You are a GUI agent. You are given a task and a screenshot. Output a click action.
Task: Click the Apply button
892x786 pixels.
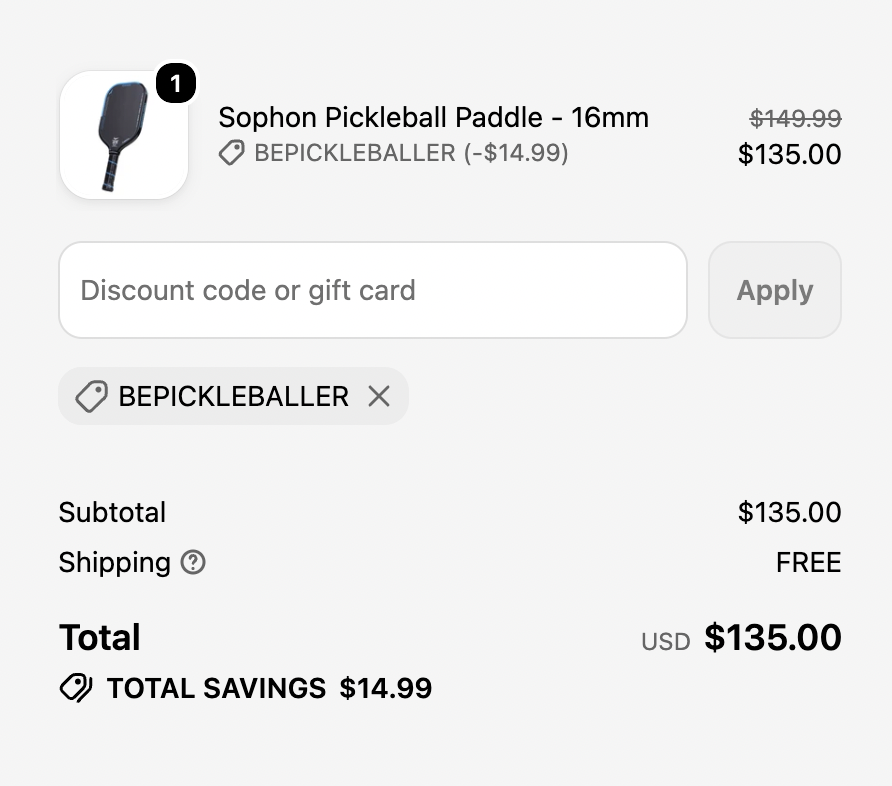coord(775,290)
